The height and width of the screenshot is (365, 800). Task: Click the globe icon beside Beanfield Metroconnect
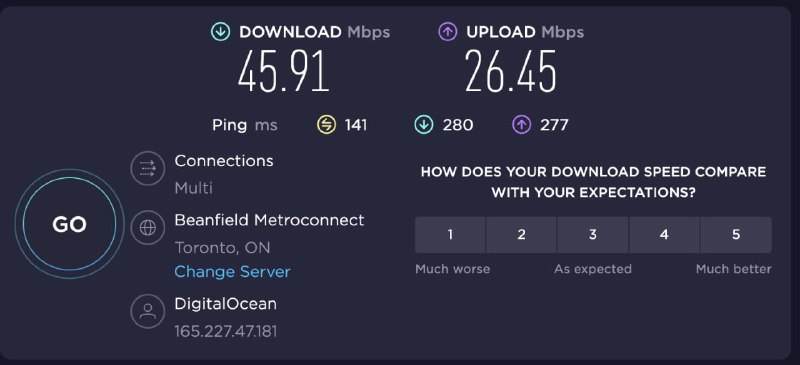pyautogui.click(x=147, y=228)
